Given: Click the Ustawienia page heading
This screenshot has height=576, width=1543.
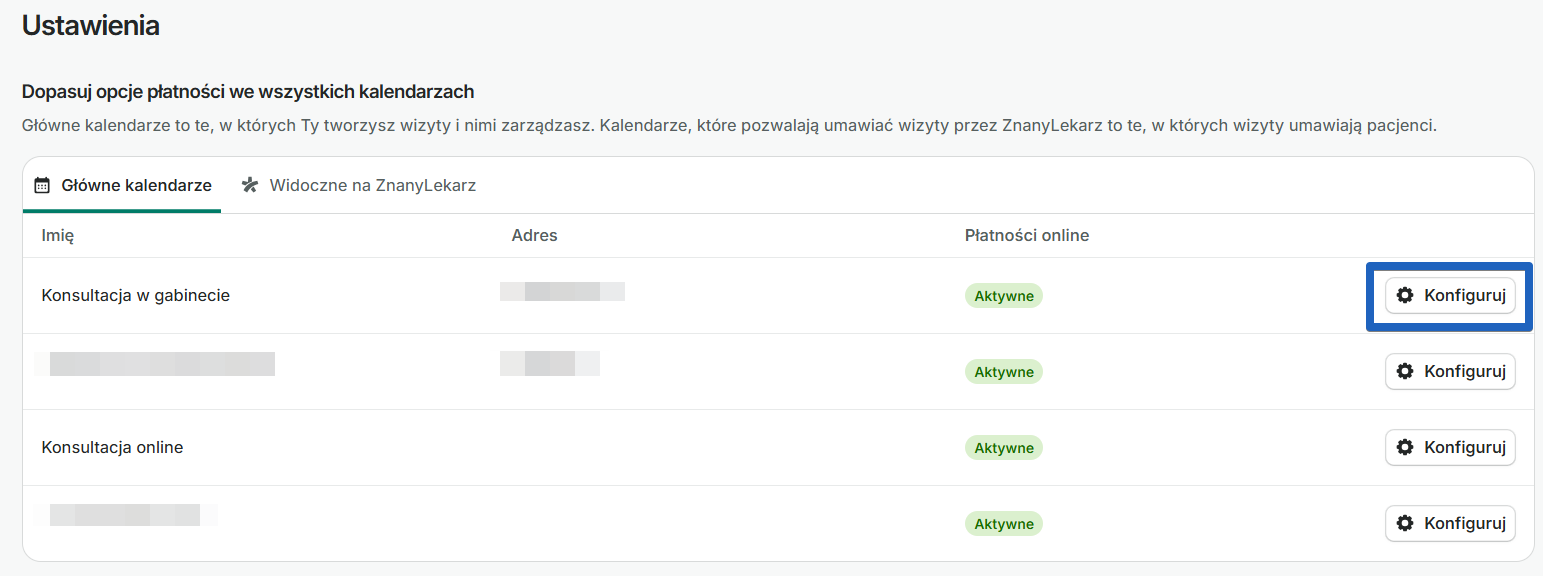Looking at the screenshot, I should [x=90, y=26].
